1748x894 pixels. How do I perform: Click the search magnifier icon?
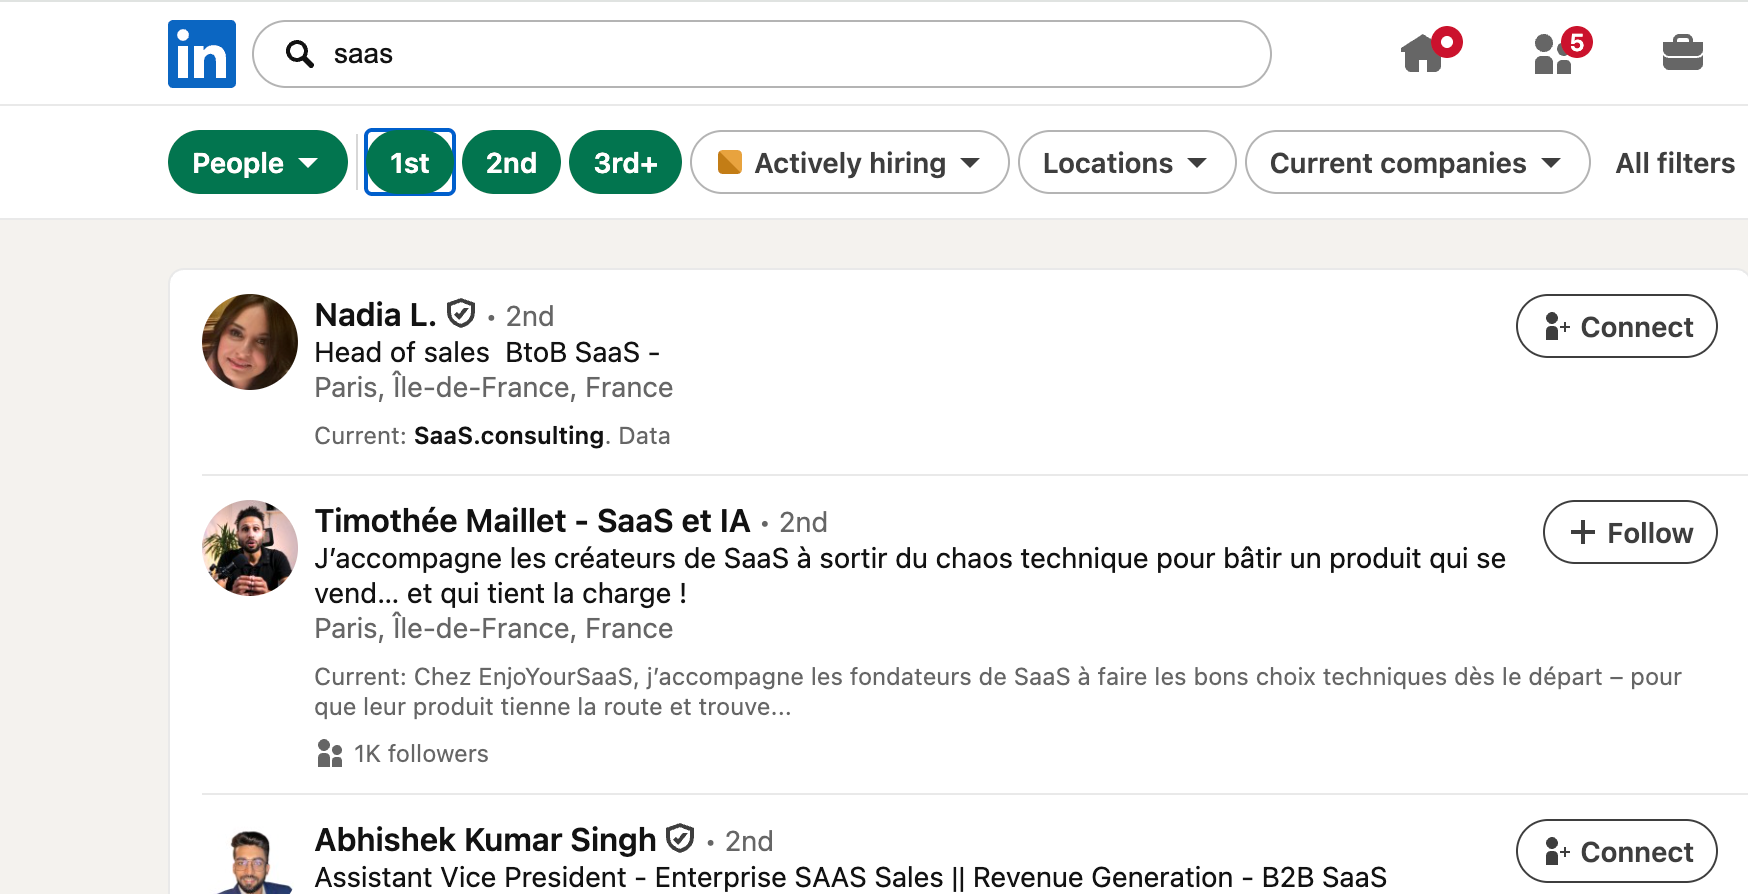click(300, 54)
